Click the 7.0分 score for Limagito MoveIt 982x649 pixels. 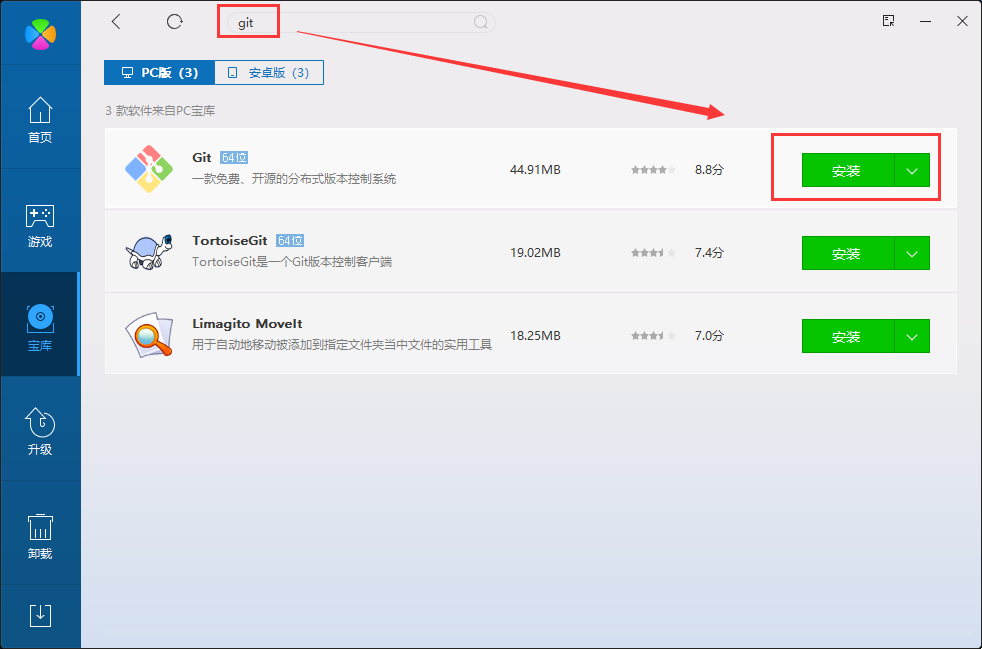pos(709,336)
